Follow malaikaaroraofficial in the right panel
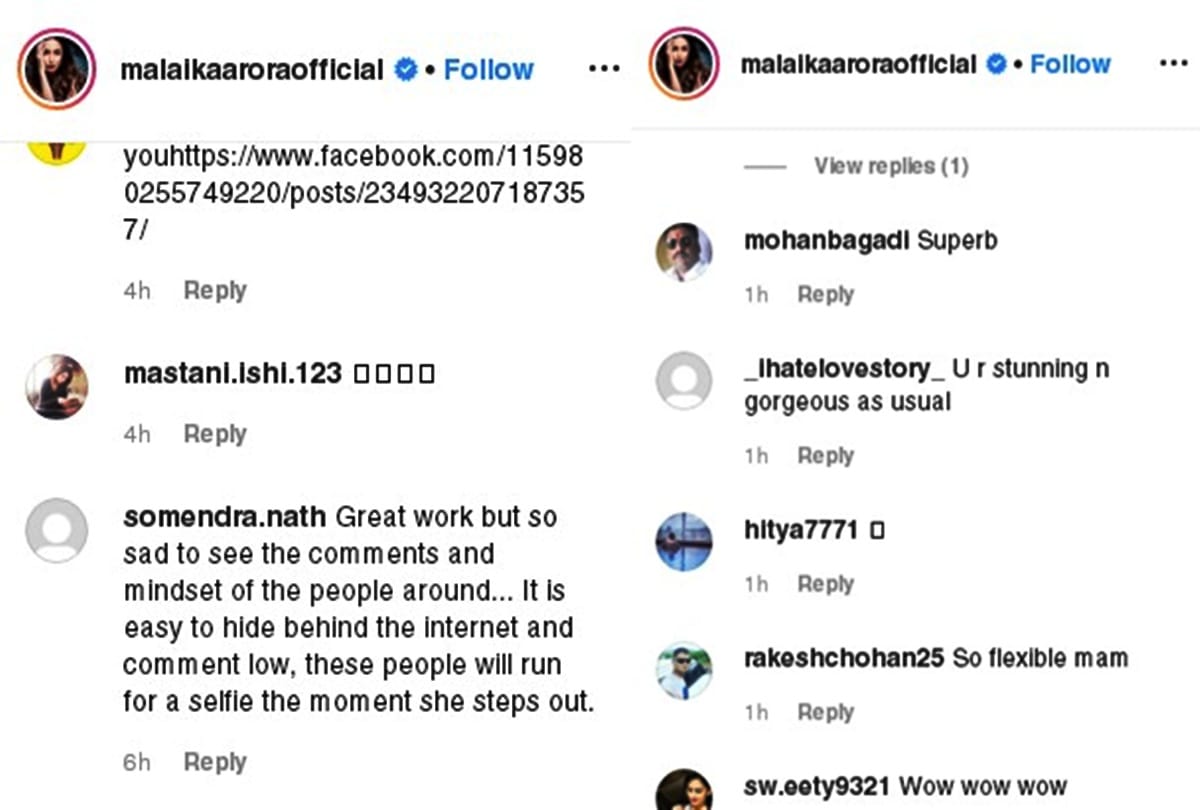Viewport: 1200px width, 810px height. tap(1070, 64)
